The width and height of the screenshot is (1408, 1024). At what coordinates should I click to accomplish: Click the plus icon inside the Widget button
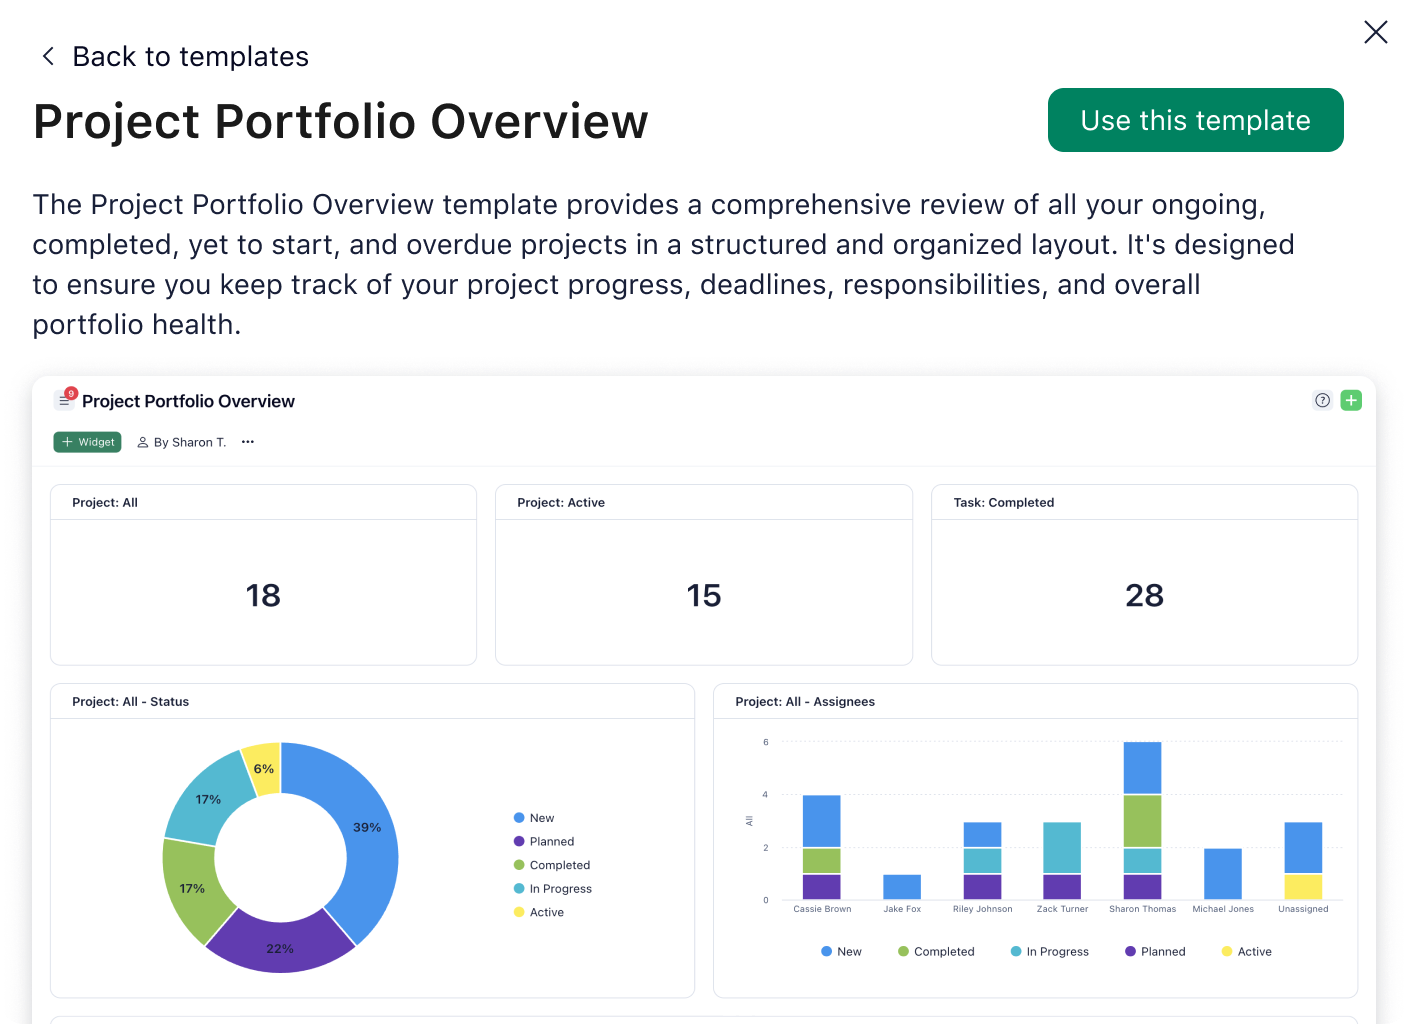click(x=67, y=441)
